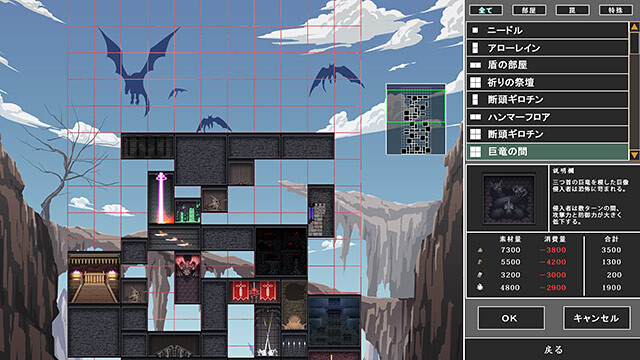This screenshot has width=640, height=360.
Task: Choose the ハンマーフロア list item
Action: pos(547,117)
